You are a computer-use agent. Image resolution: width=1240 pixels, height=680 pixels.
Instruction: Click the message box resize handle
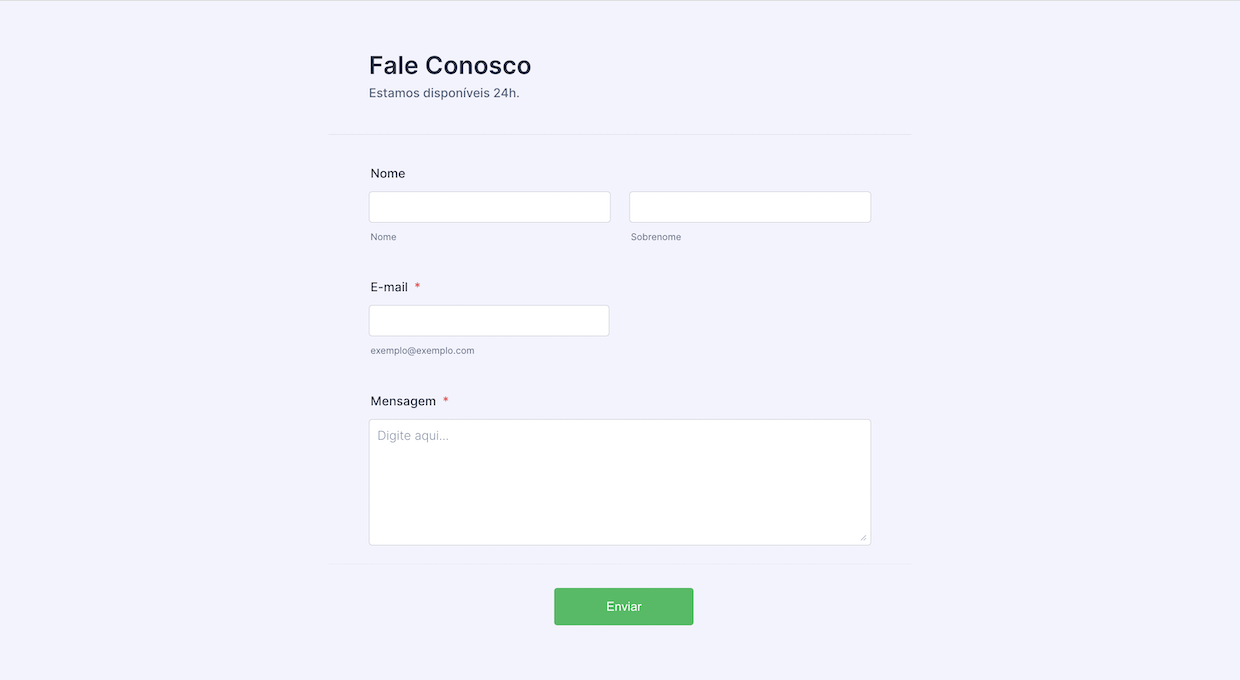point(863,538)
